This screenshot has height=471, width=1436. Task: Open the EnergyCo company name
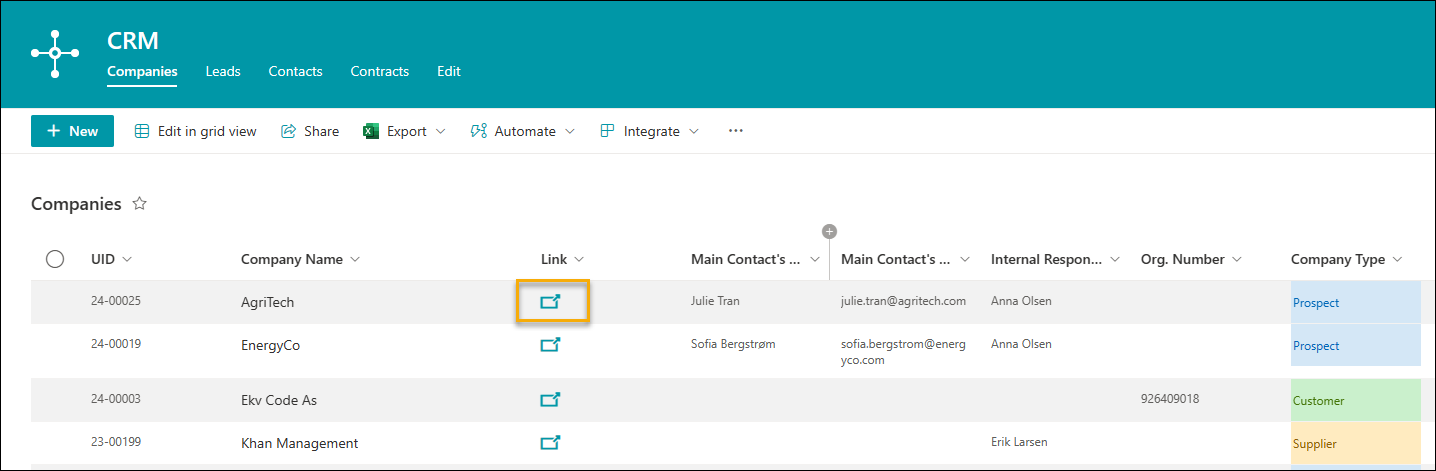(x=270, y=346)
